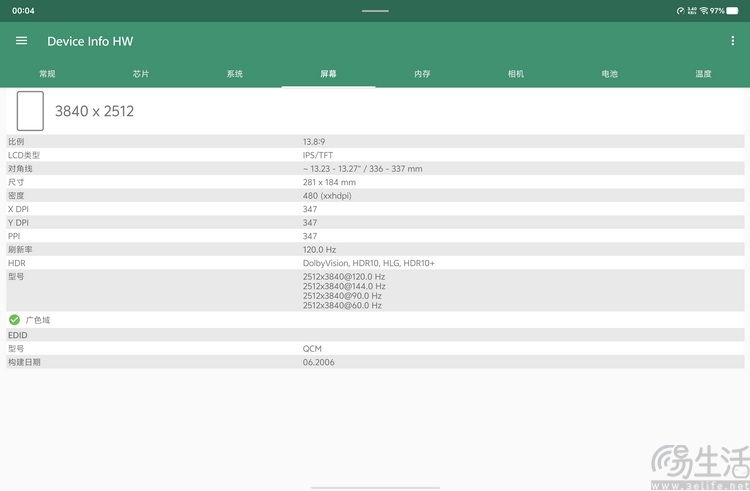Tap the 刷新率 row label
The width and height of the screenshot is (750, 491).
coord(20,250)
